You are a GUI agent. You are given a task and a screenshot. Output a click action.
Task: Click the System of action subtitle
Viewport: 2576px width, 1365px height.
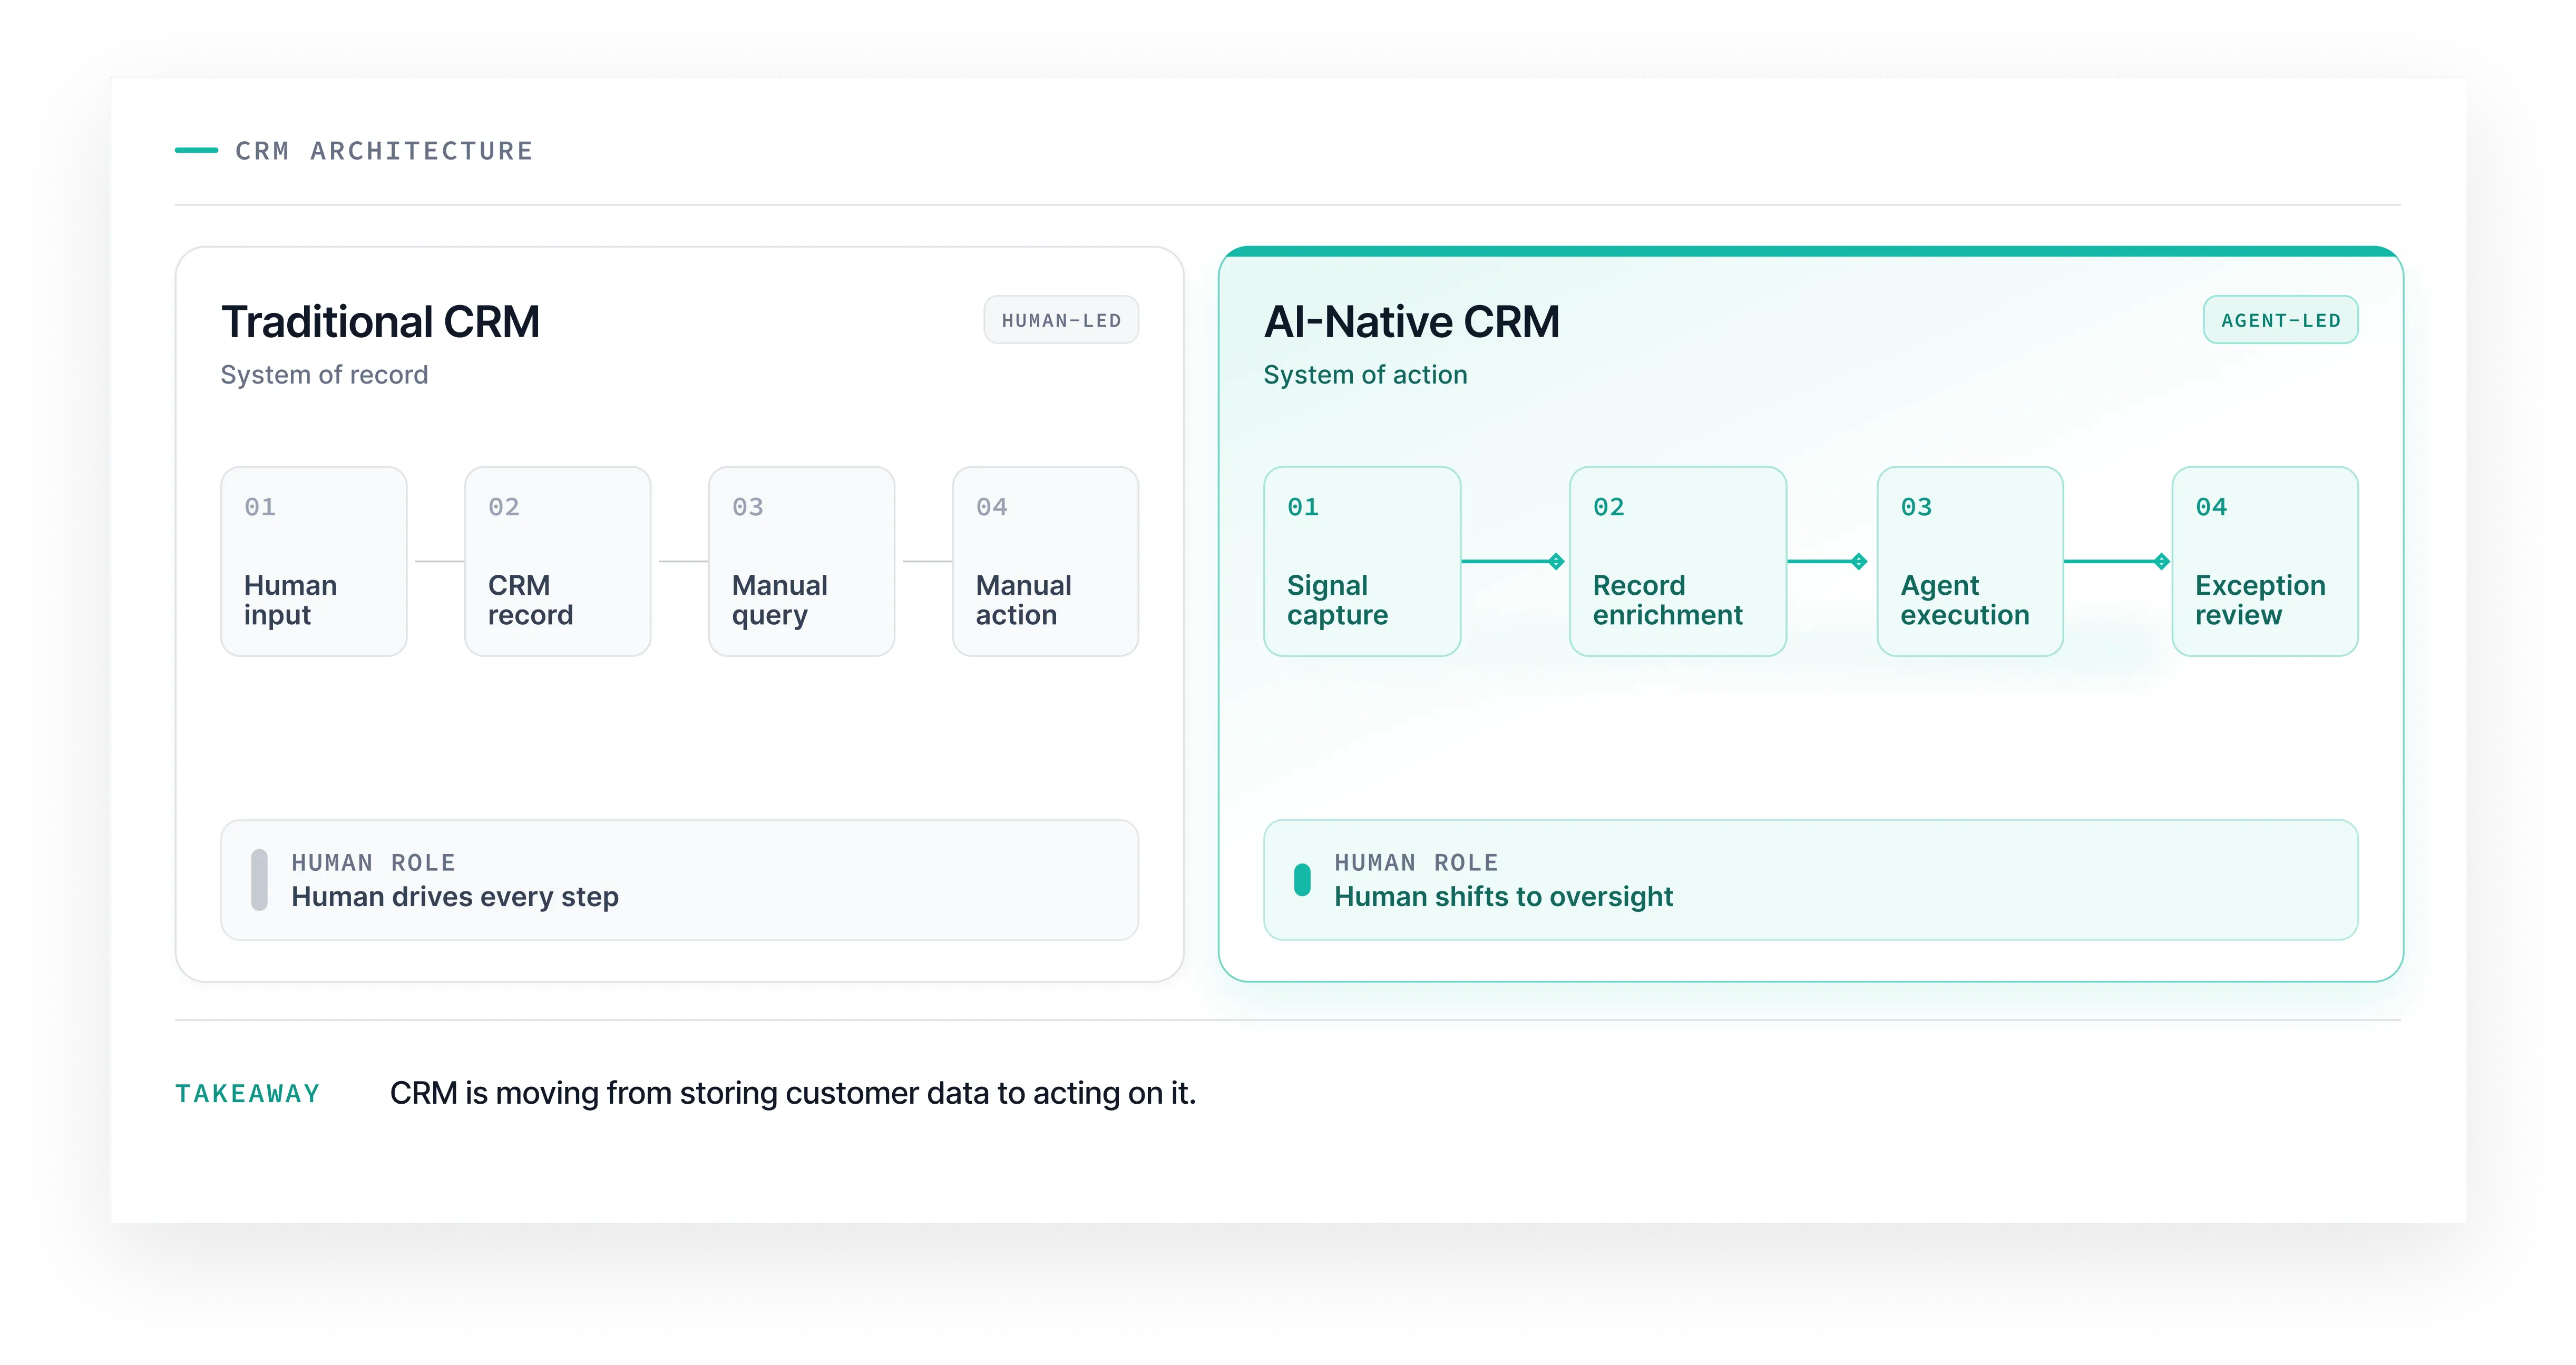(x=1365, y=375)
